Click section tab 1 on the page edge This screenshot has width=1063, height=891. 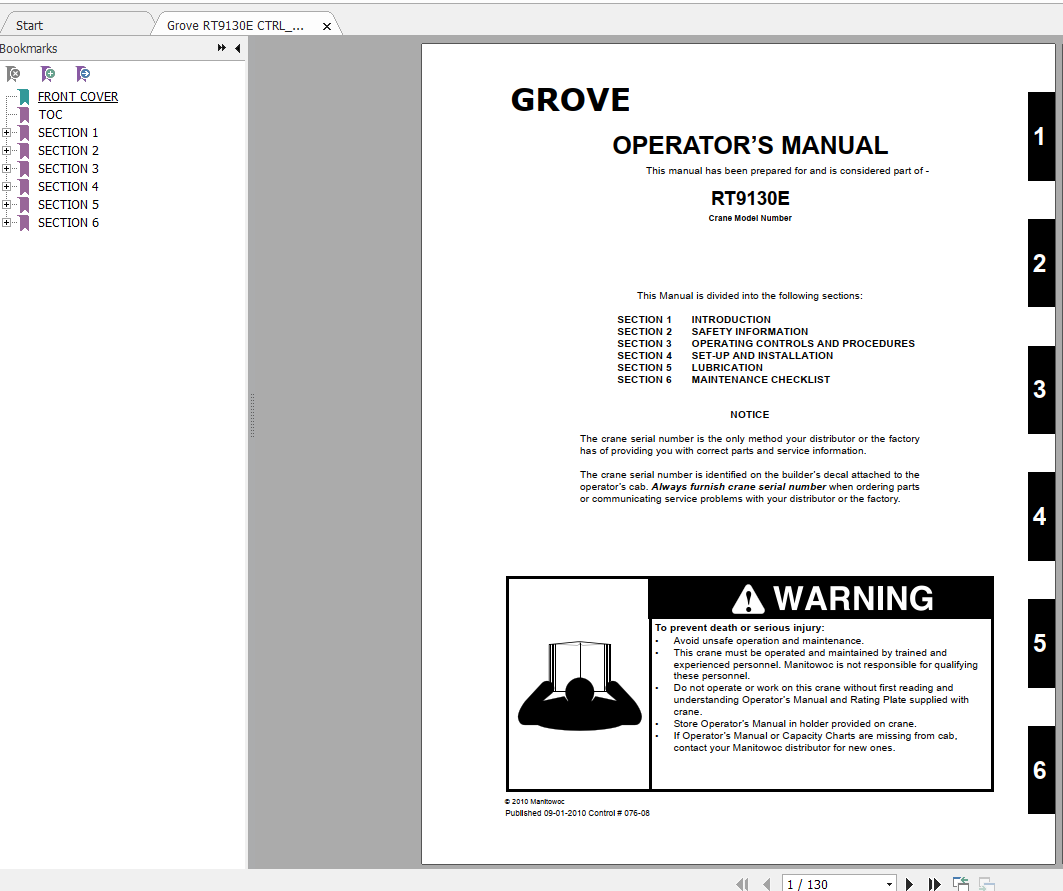click(1041, 136)
